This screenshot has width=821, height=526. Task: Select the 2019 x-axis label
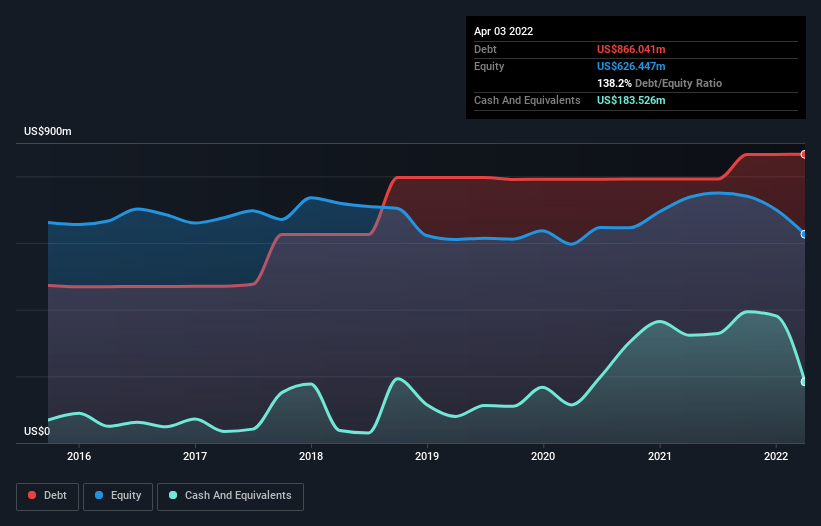[x=427, y=456]
